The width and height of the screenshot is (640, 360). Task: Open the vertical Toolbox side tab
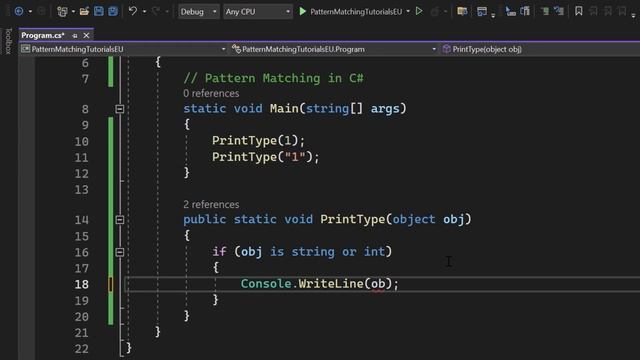pyautogui.click(x=8, y=41)
